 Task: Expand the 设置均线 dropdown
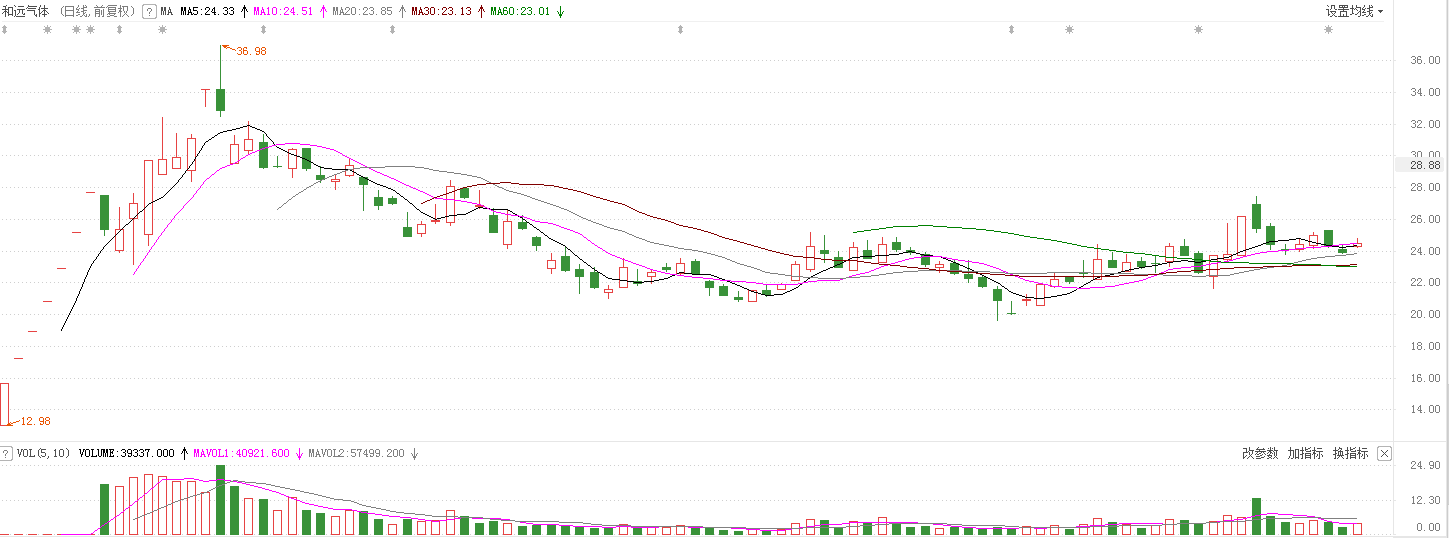[1355, 12]
